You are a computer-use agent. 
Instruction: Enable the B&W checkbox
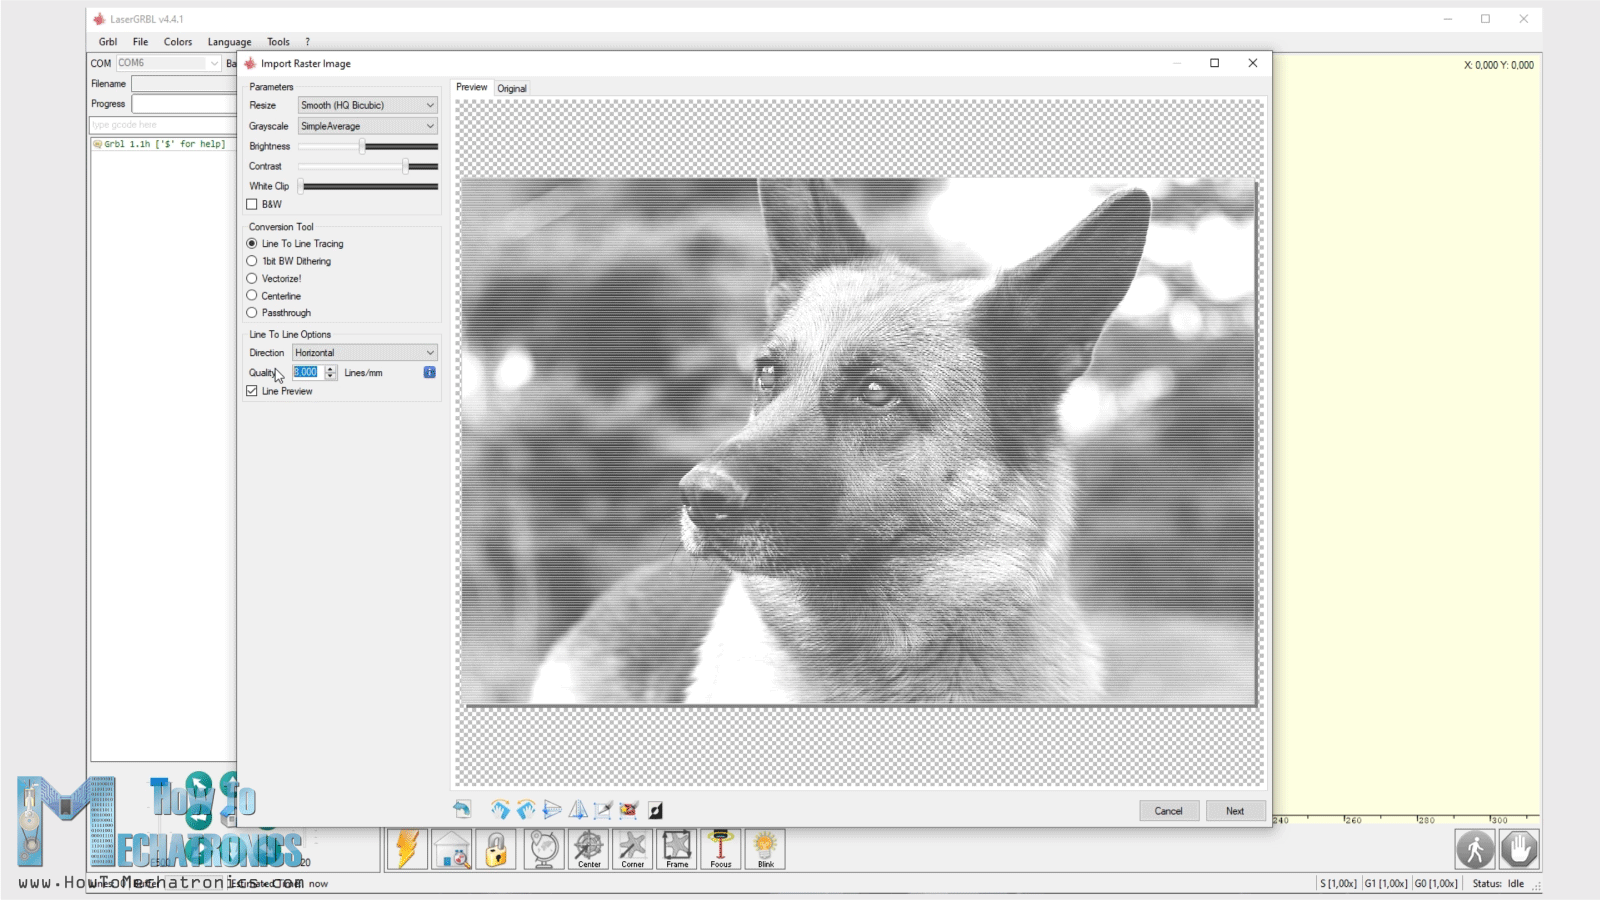click(252, 204)
